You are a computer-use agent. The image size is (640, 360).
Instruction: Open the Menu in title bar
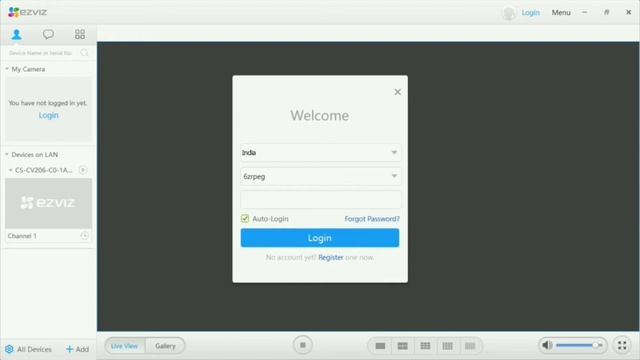coord(561,13)
